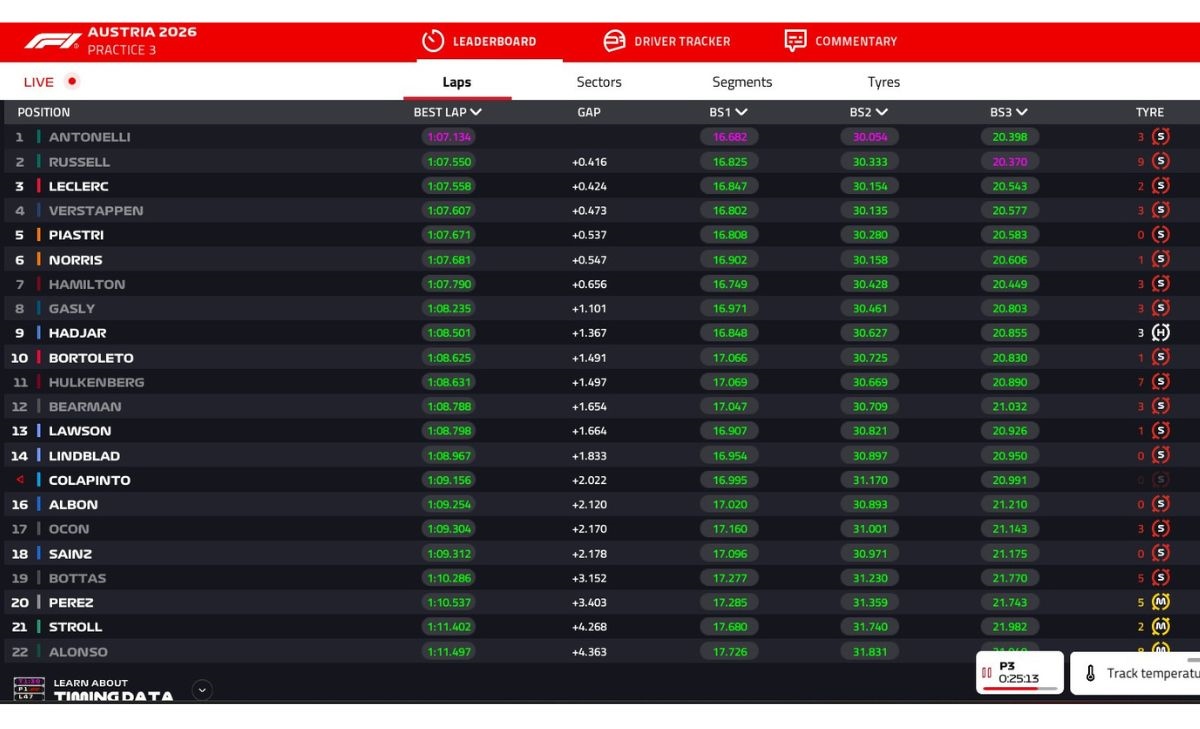Click the thermometer icon for track temperature

pos(1091,674)
